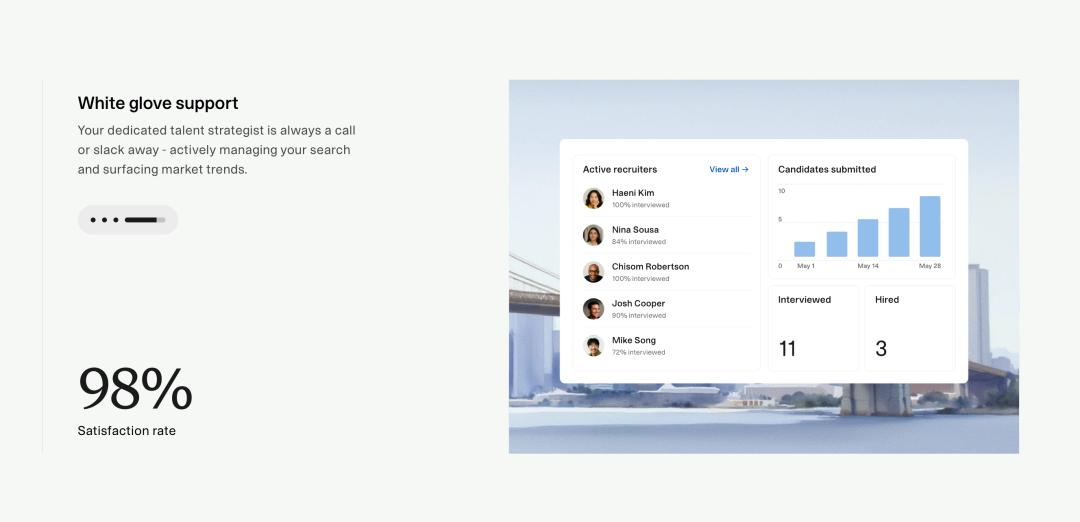Select the second carousel dot
The image size is (1080, 522).
pyautogui.click(x=105, y=220)
